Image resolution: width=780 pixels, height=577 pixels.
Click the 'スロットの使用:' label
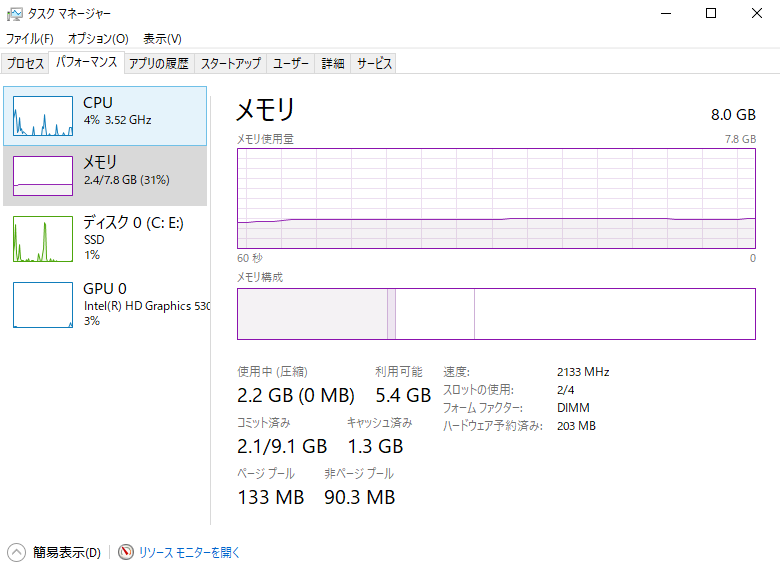click(478, 390)
